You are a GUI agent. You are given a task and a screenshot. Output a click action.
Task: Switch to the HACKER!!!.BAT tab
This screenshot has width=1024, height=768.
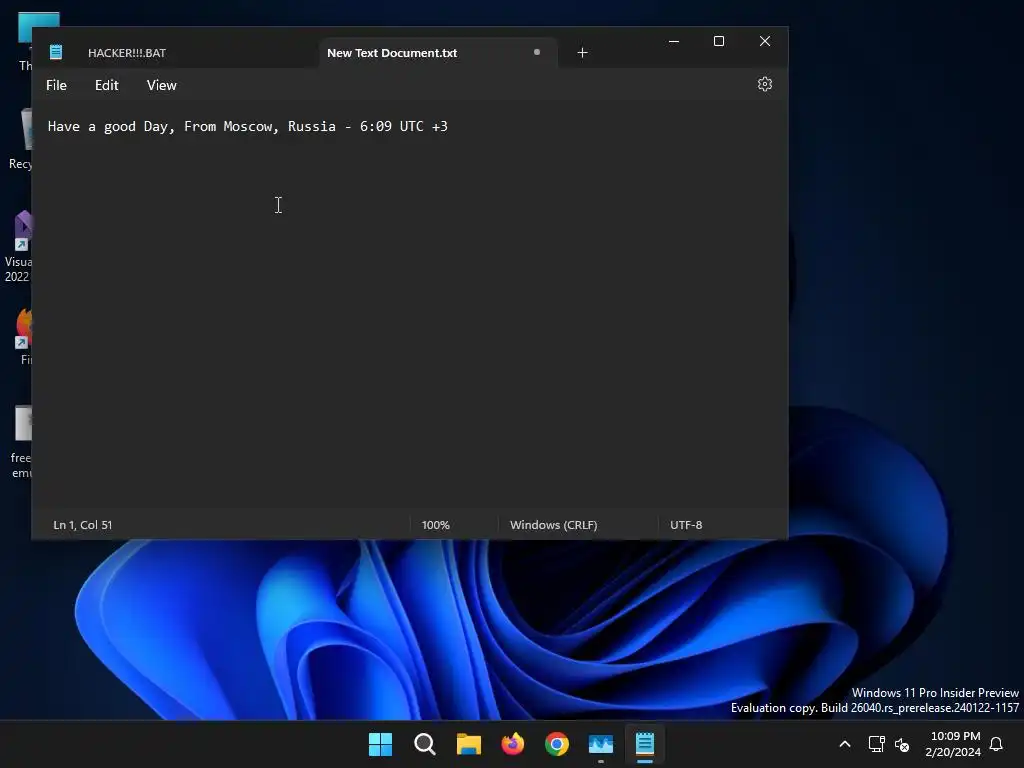click(127, 53)
